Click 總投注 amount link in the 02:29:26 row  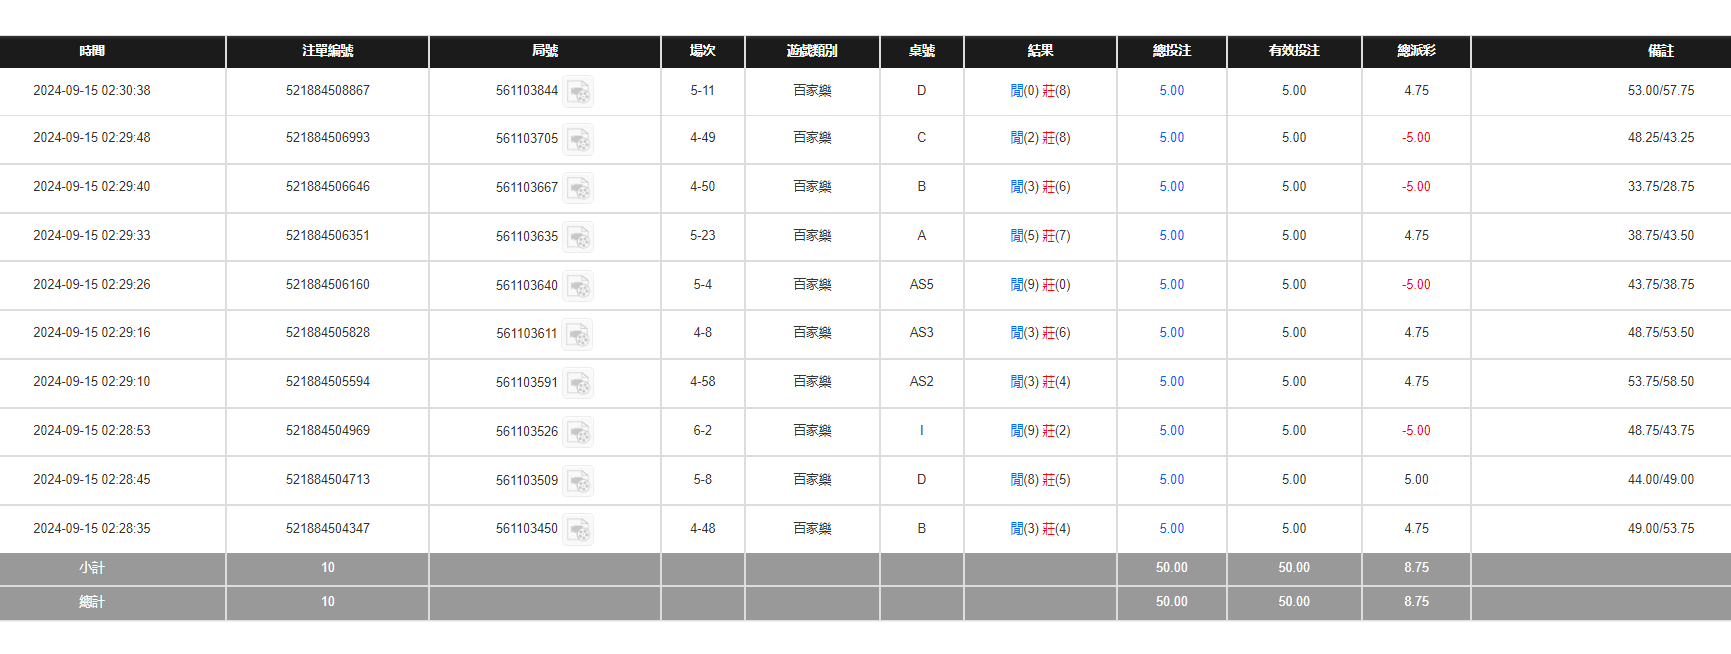tap(1171, 285)
